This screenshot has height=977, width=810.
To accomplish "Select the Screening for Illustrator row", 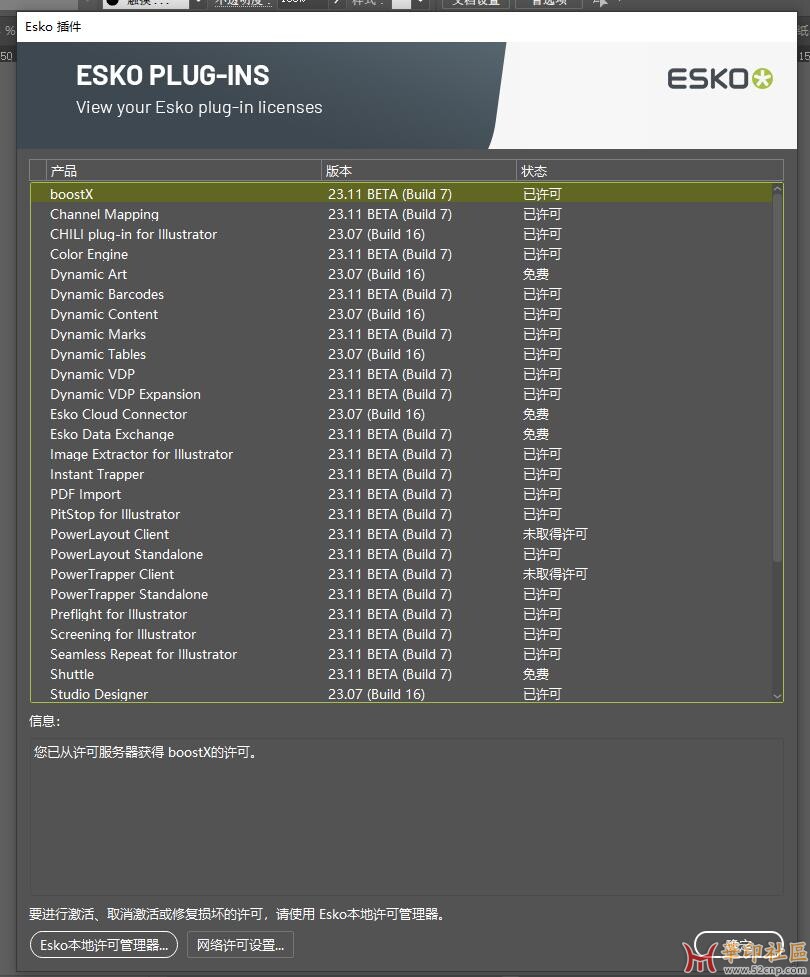I will (401, 634).
